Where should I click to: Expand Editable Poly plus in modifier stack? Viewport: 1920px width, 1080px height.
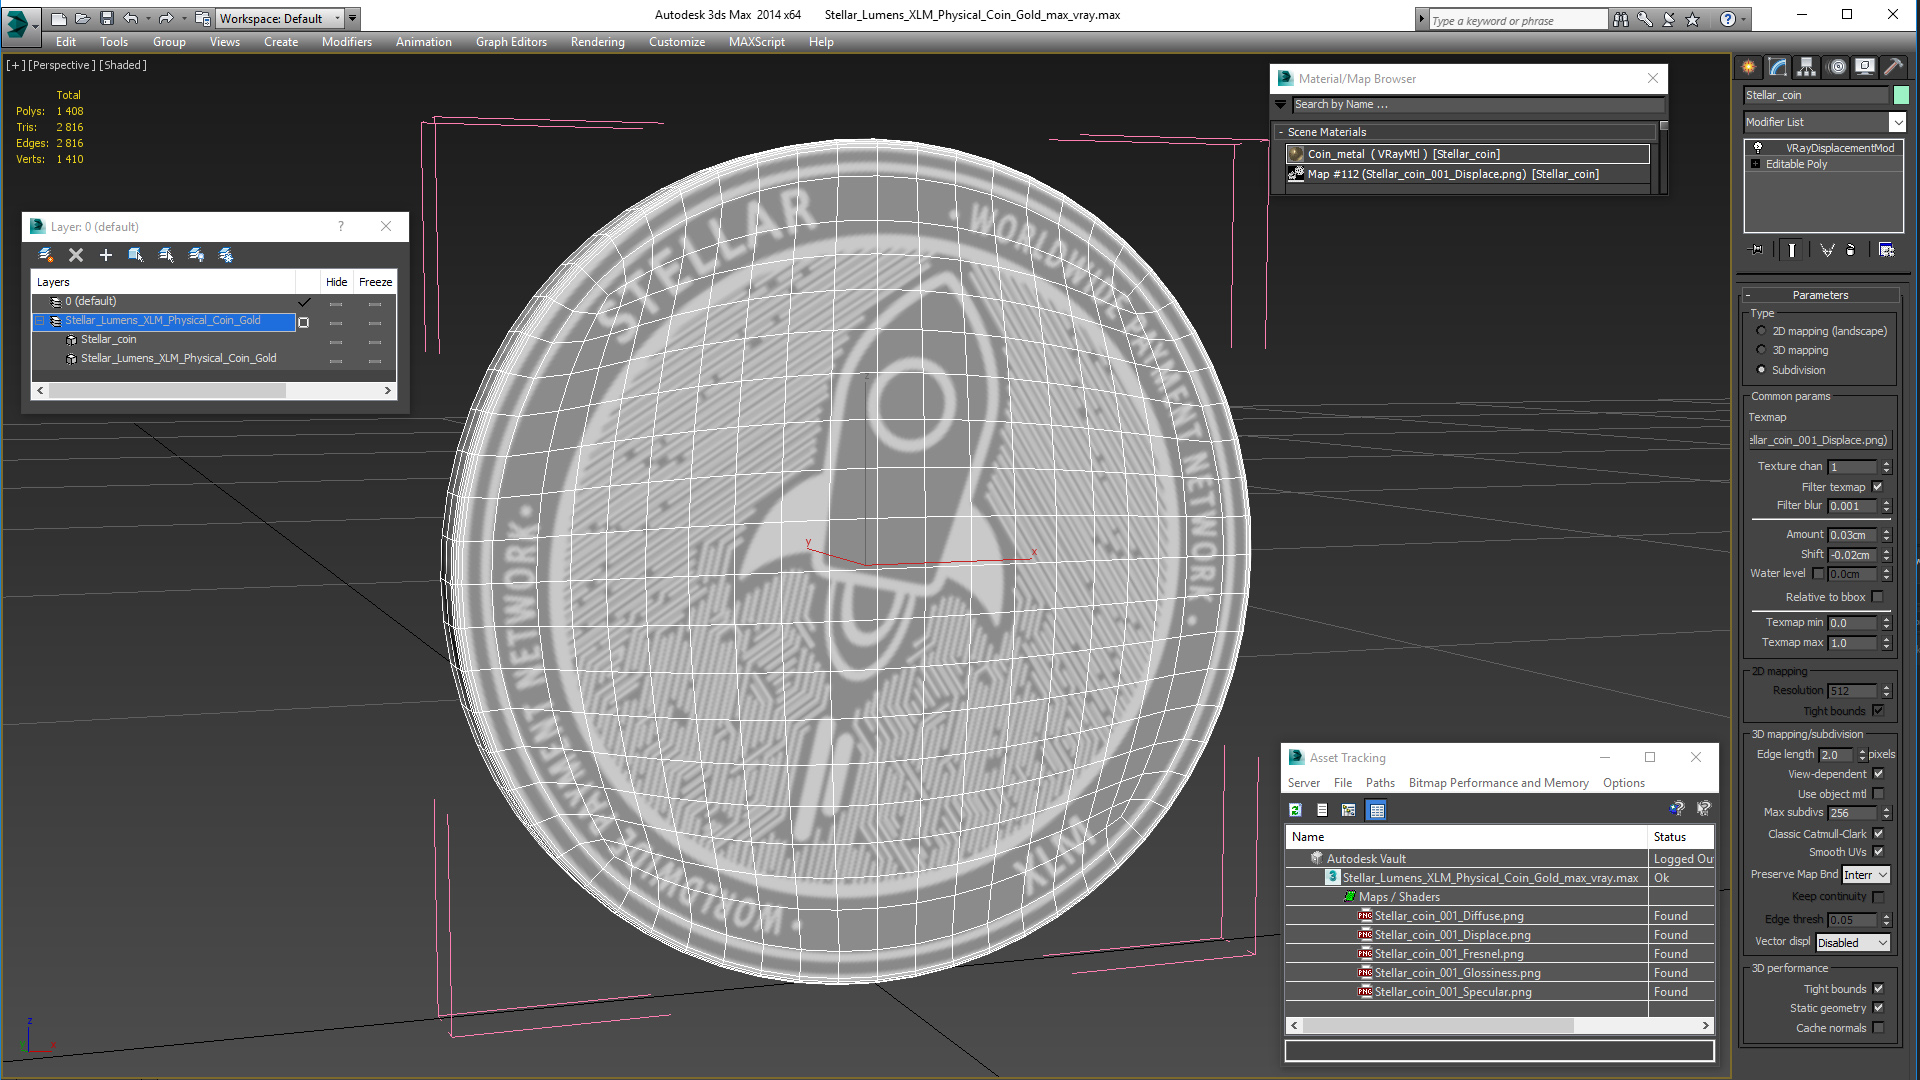1755,164
